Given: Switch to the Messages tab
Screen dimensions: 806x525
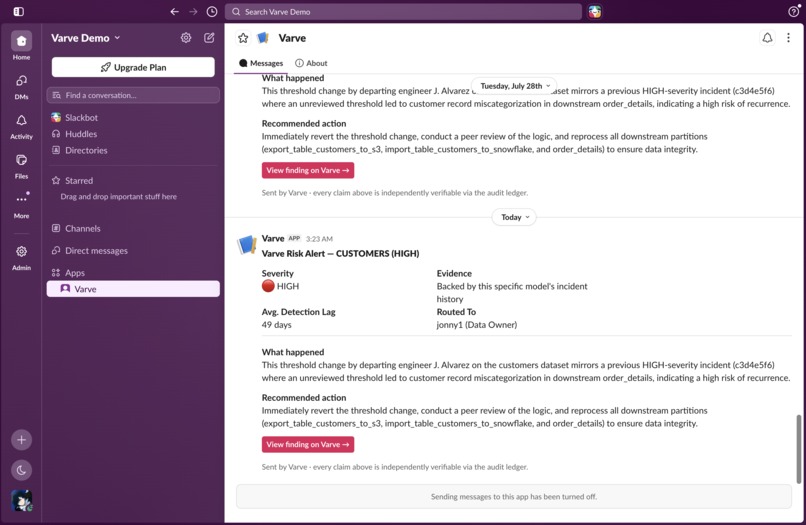Looking at the screenshot, I should (x=261, y=63).
